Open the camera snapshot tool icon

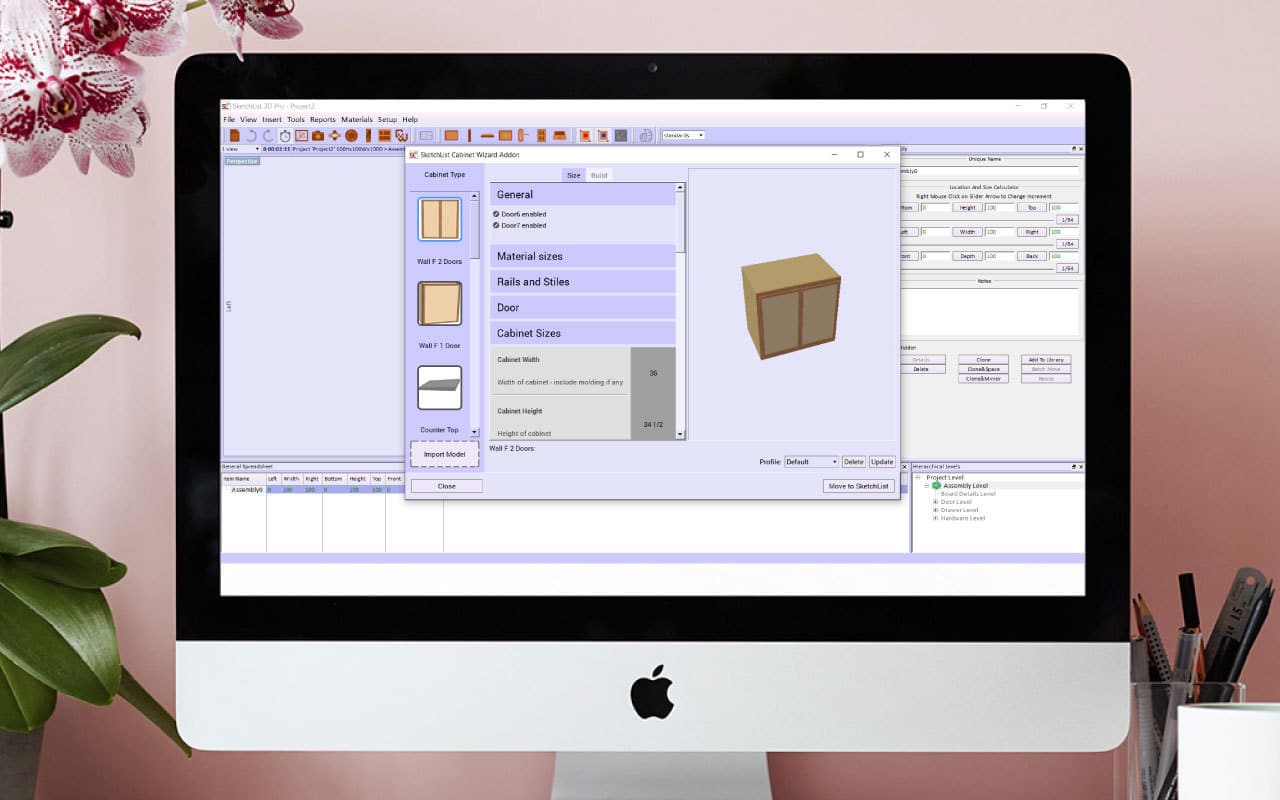coord(317,134)
